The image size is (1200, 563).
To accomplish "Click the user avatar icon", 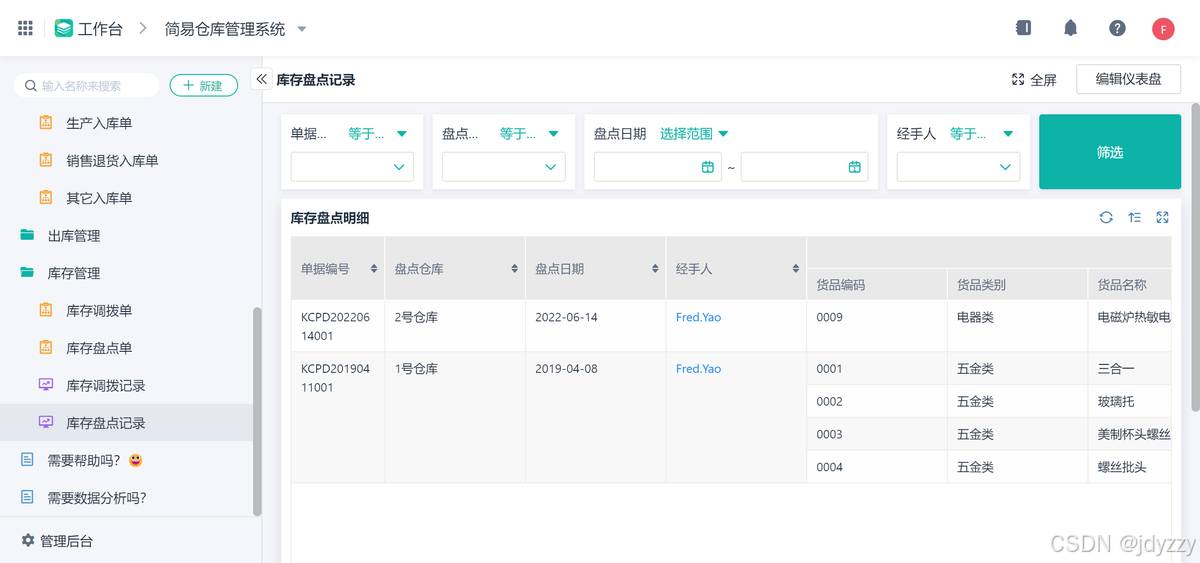I will pos(1162,28).
